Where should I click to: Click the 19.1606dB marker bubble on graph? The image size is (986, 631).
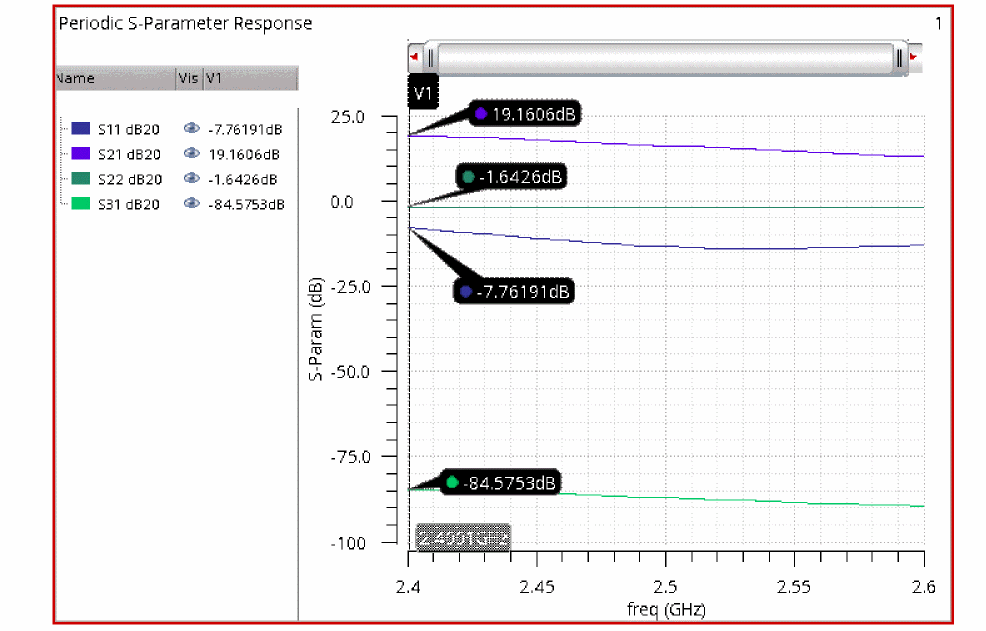tap(525, 114)
